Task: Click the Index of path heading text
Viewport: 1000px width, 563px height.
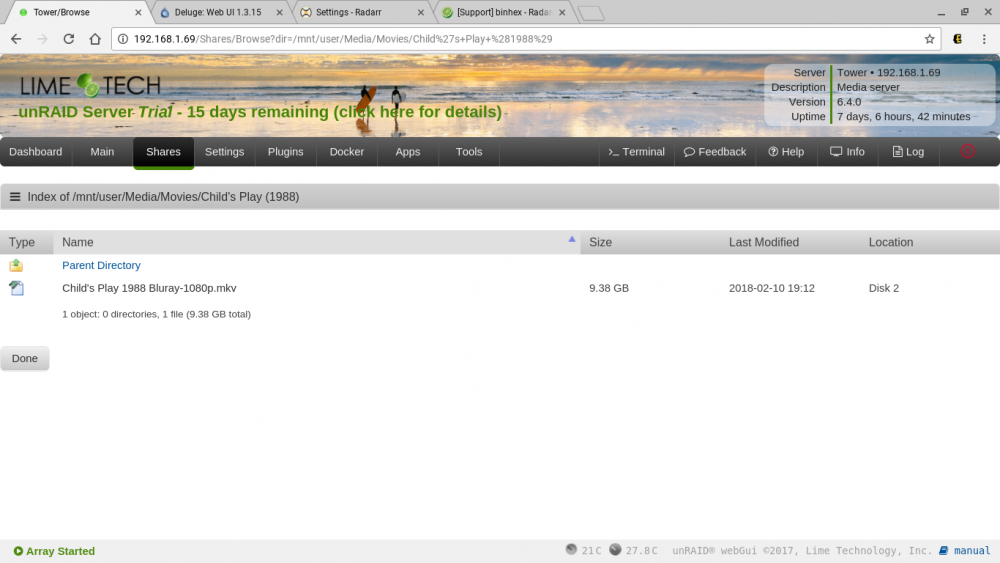Action: pos(163,197)
